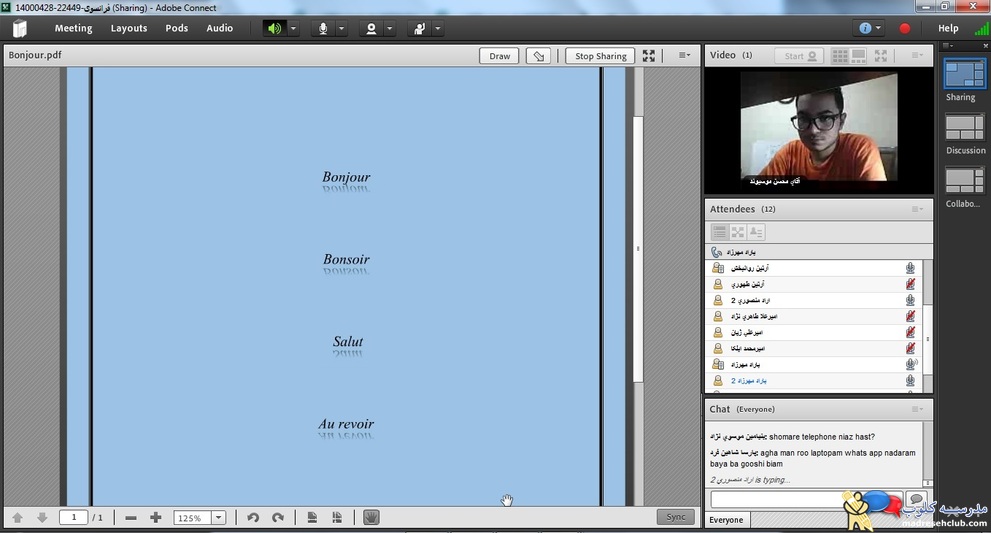Open the status options dropdown arrow

[x=437, y=28]
